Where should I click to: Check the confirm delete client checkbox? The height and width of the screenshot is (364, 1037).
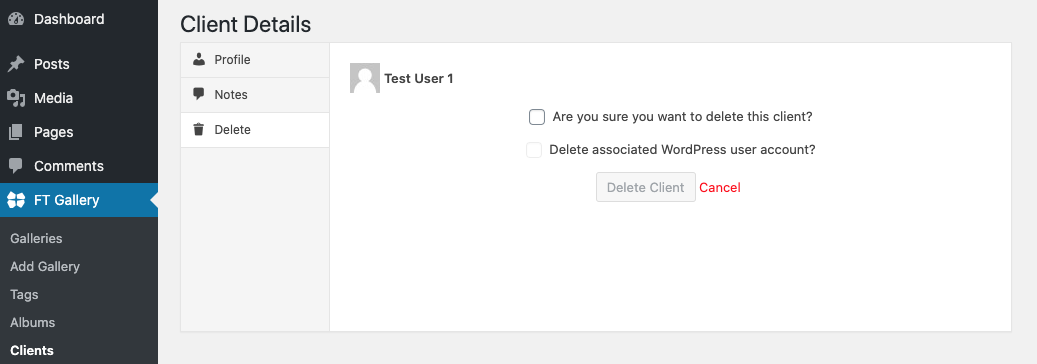(537, 117)
